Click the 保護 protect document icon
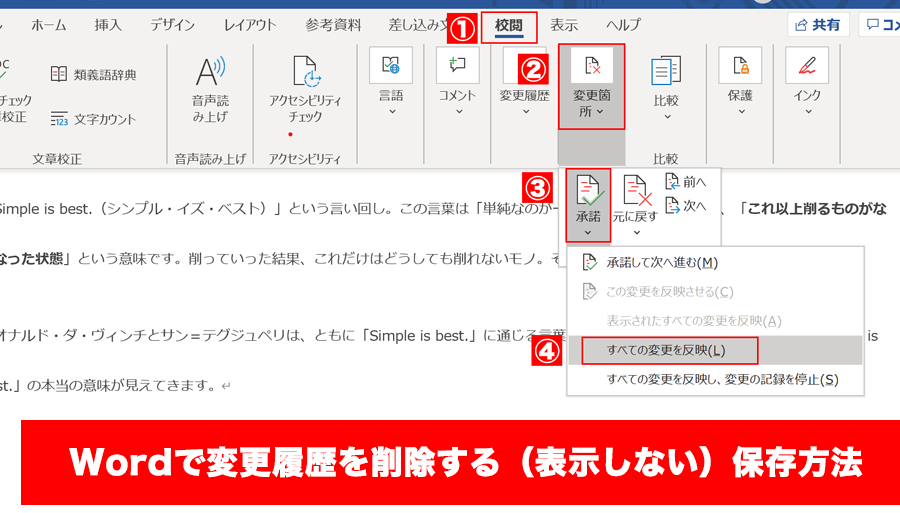 point(740,65)
